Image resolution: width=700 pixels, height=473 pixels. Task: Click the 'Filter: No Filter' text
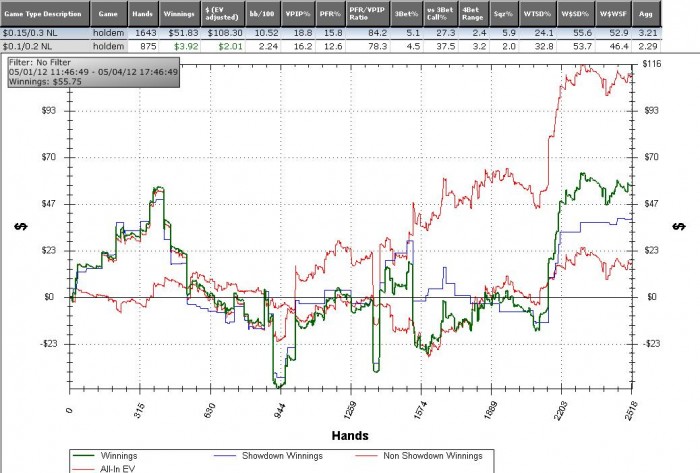40,62
